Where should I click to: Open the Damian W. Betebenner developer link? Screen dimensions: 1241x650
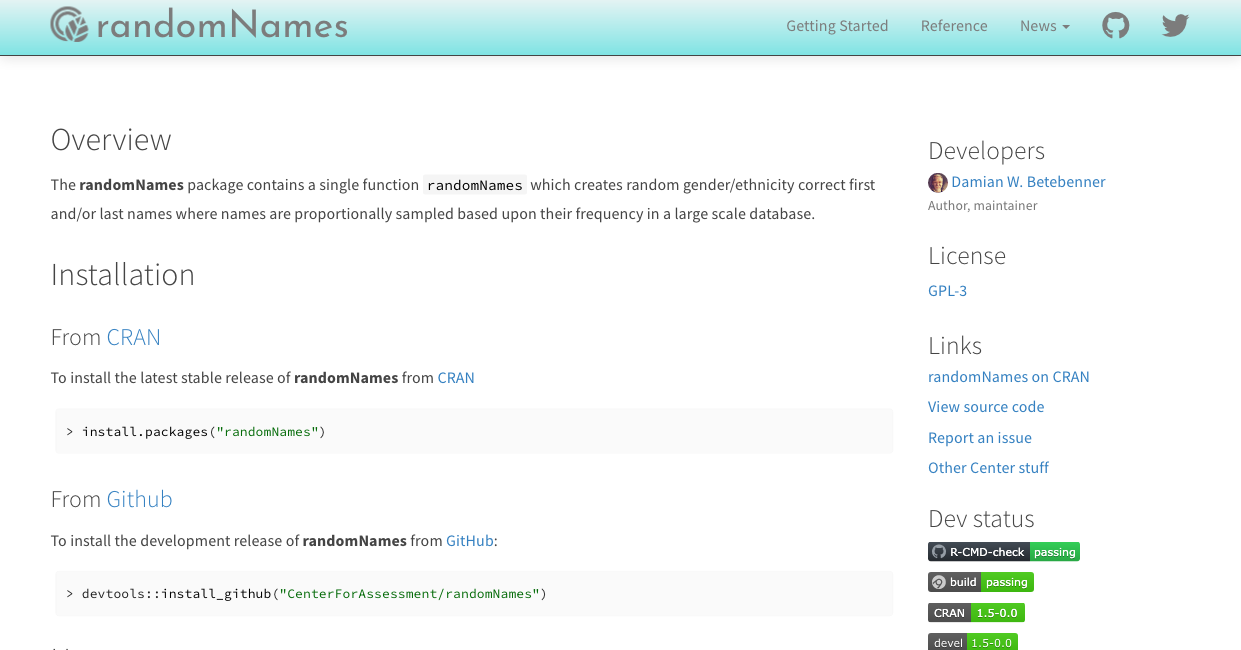[1028, 182]
